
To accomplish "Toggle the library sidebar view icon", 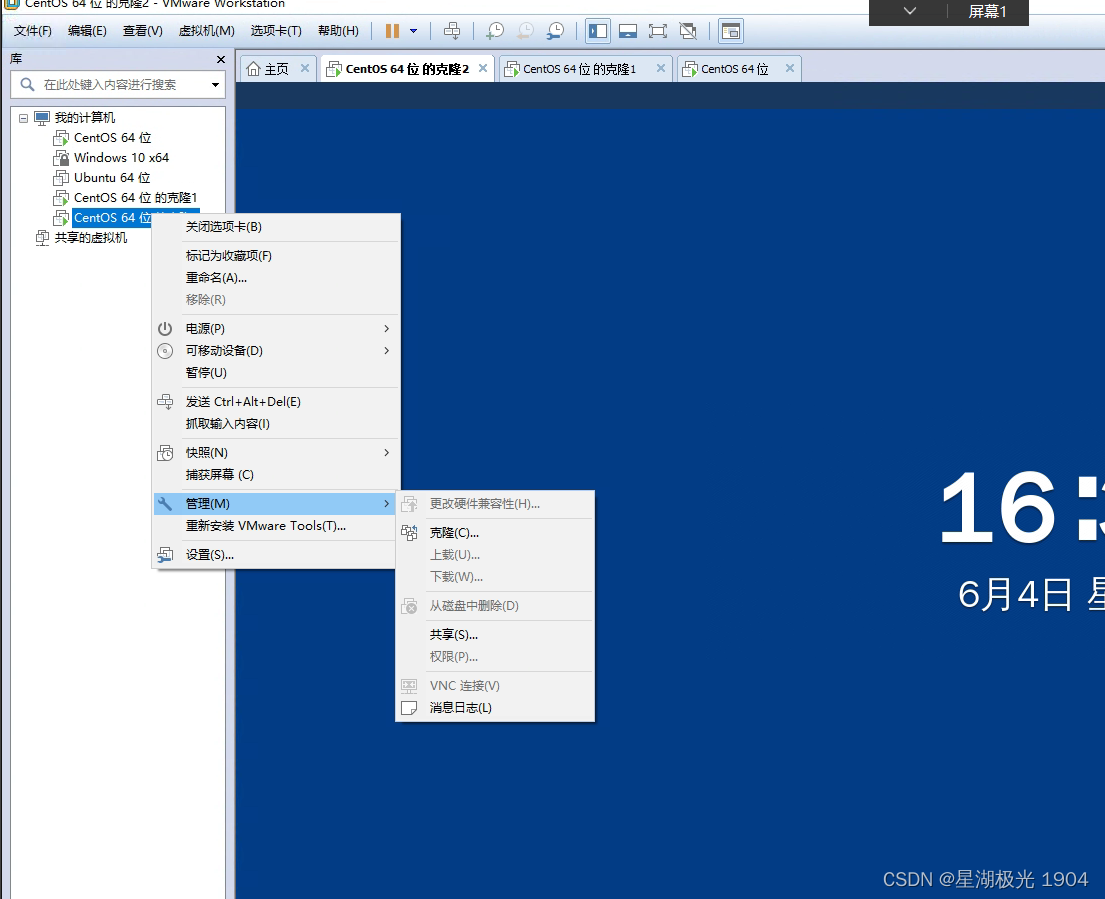I will 598,31.
